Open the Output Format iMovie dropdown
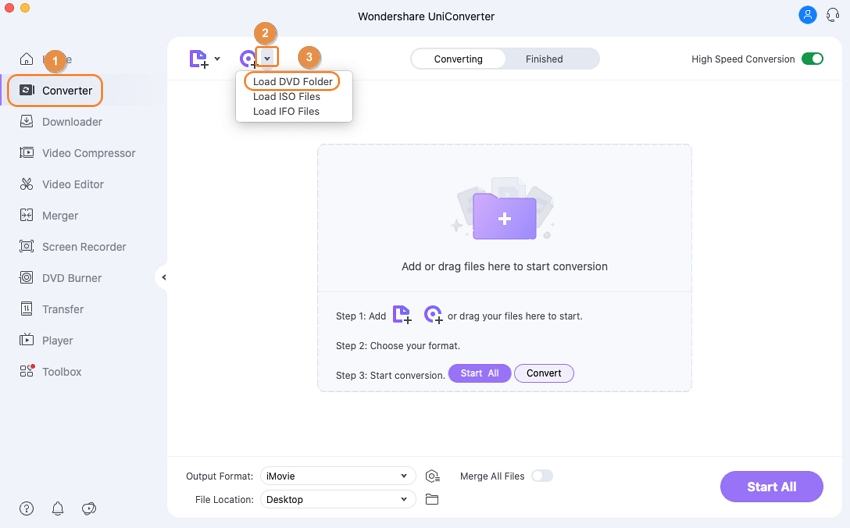Image resolution: width=850 pixels, height=528 pixels. pos(338,476)
